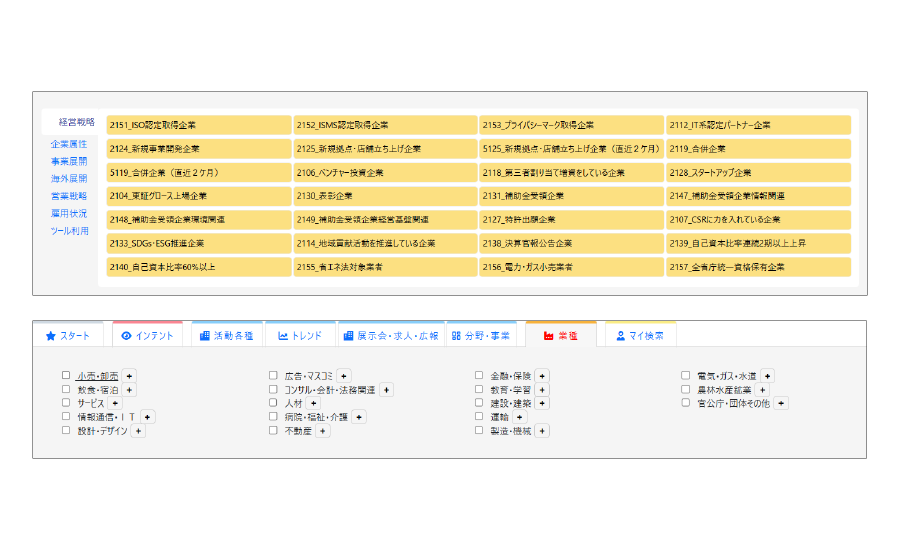Image resolution: width=900 pixels, height=550 pixels.
Task: Choose the 2128_スタートアップ企業 tag
Action: (758, 173)
